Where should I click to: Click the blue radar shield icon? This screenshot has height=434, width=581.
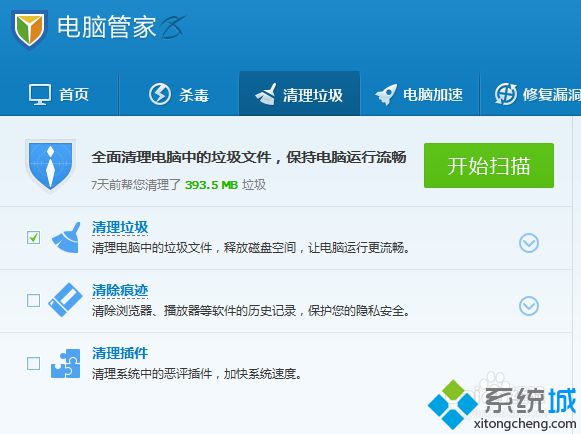point(50,166)
